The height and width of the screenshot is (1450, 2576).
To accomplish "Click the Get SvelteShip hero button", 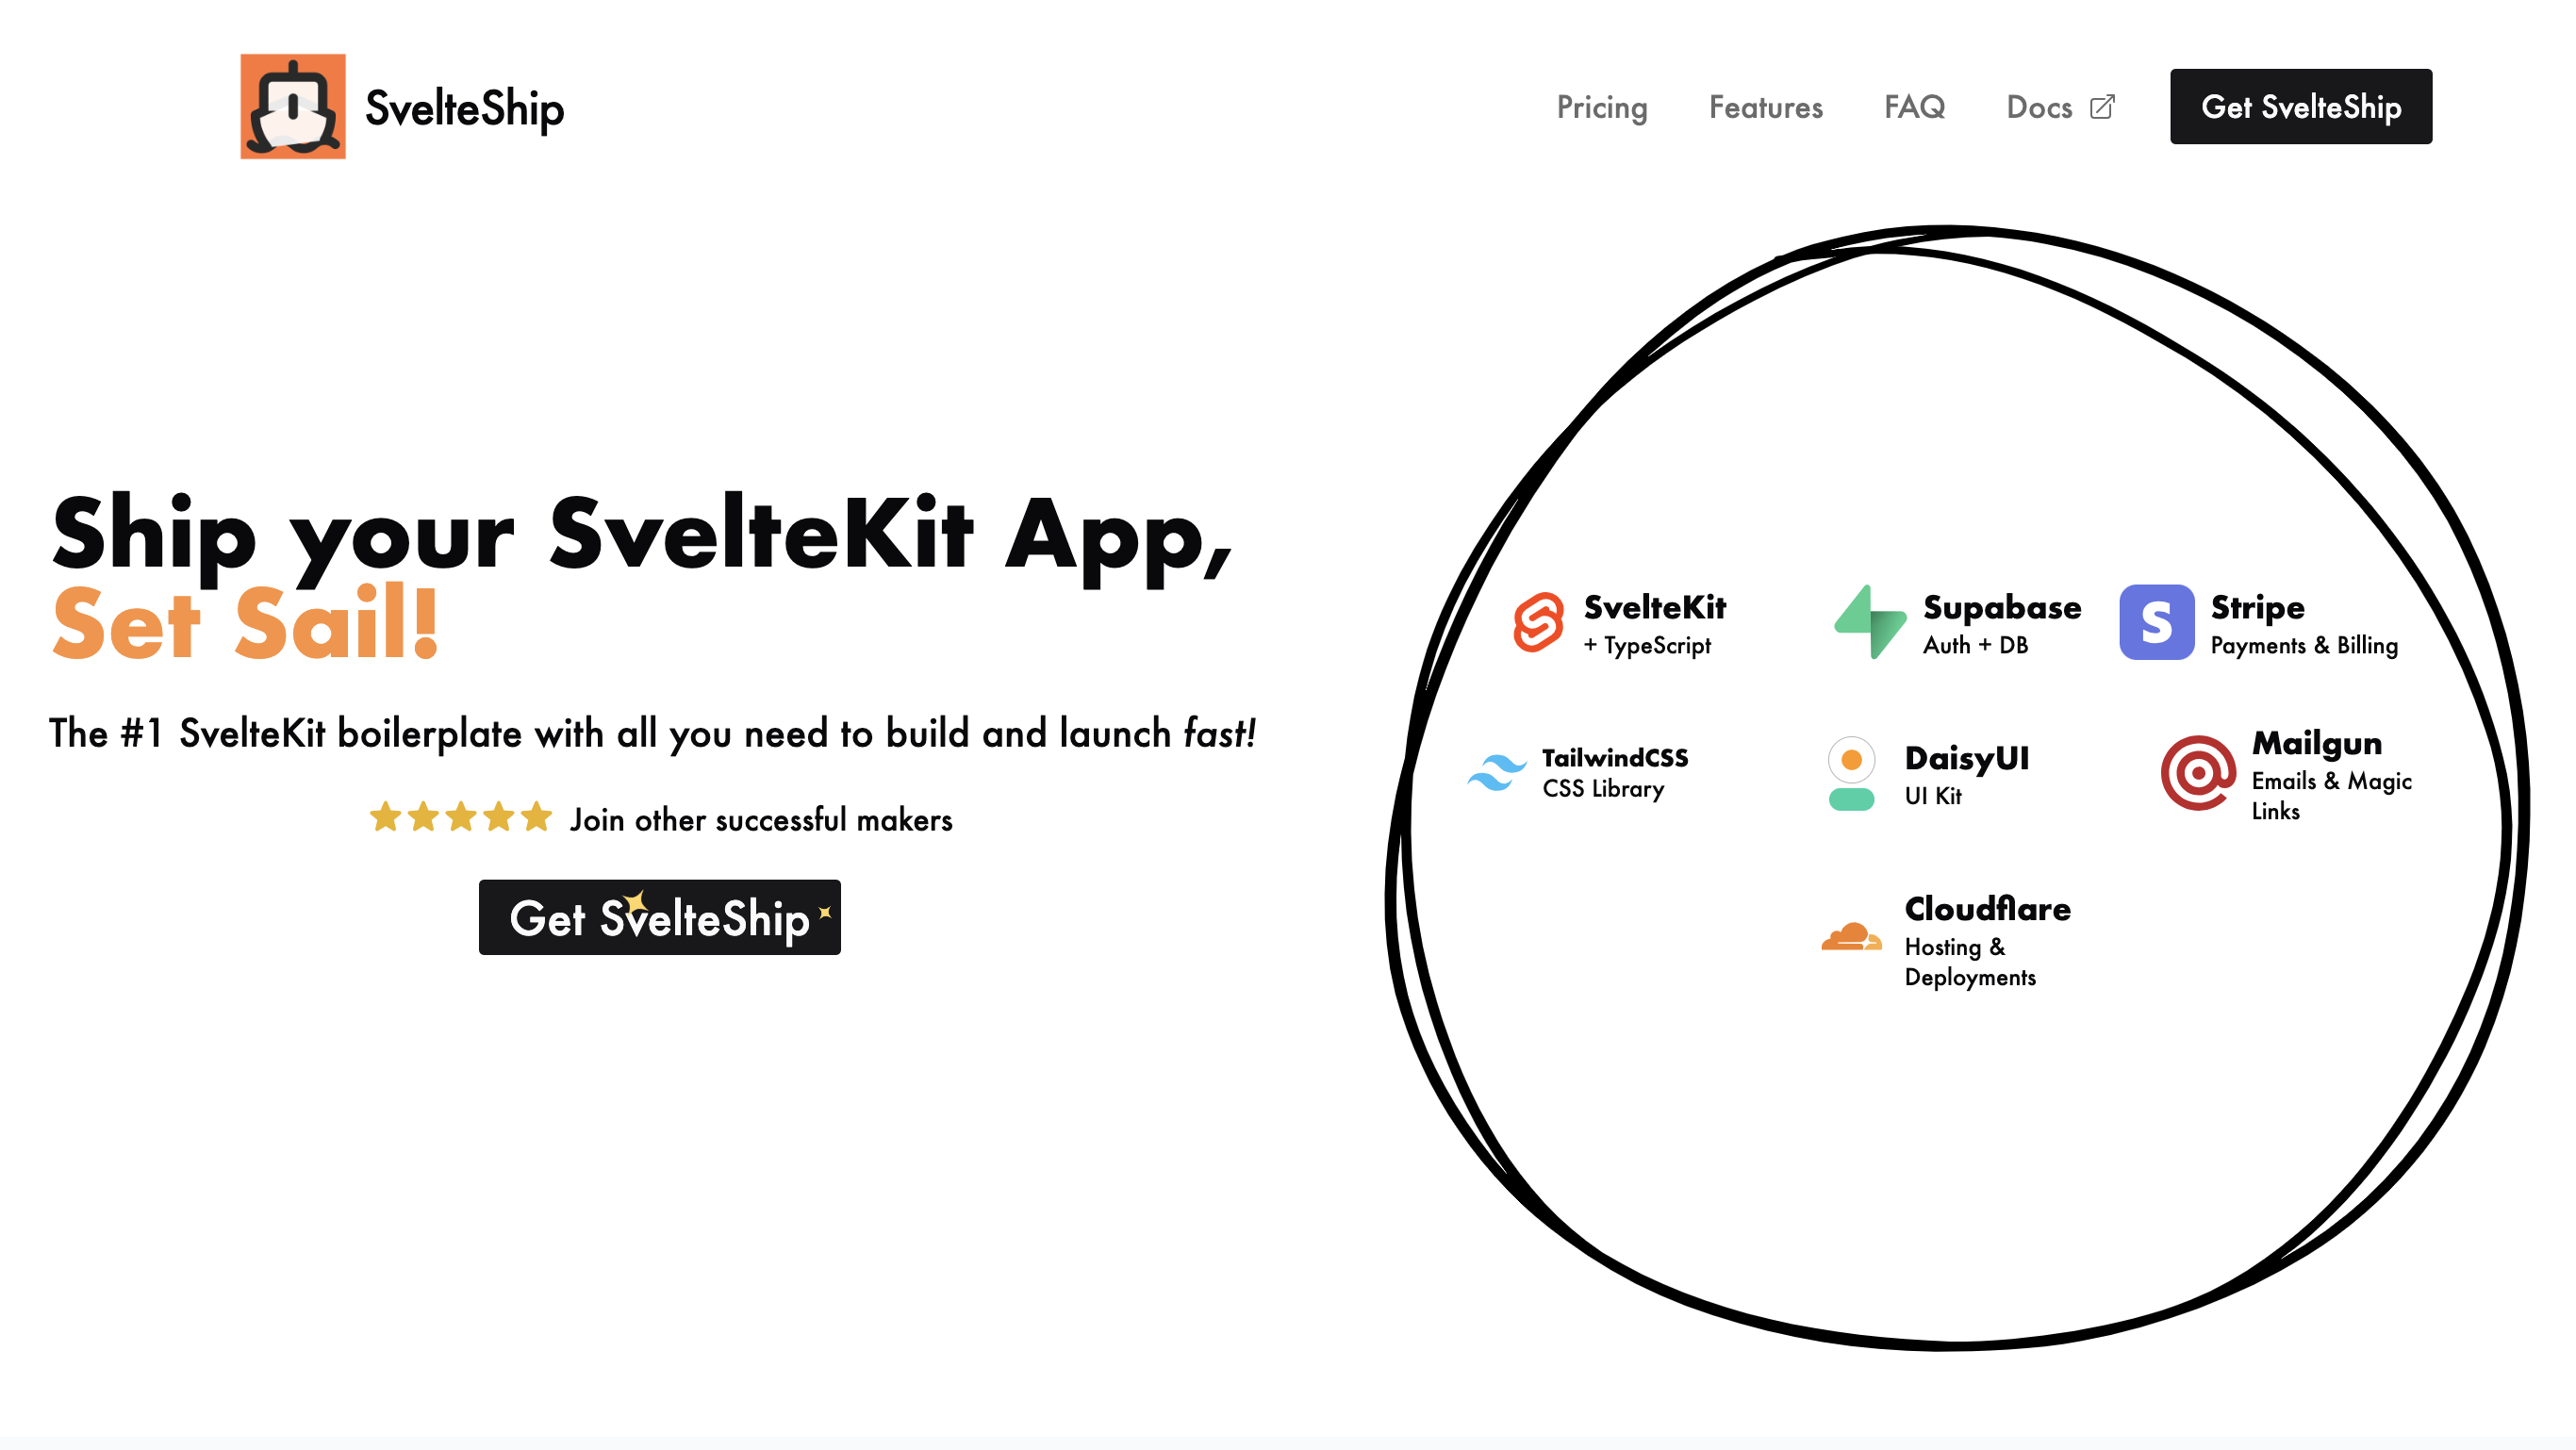I will pyautogui.click(x=660, y=917).
